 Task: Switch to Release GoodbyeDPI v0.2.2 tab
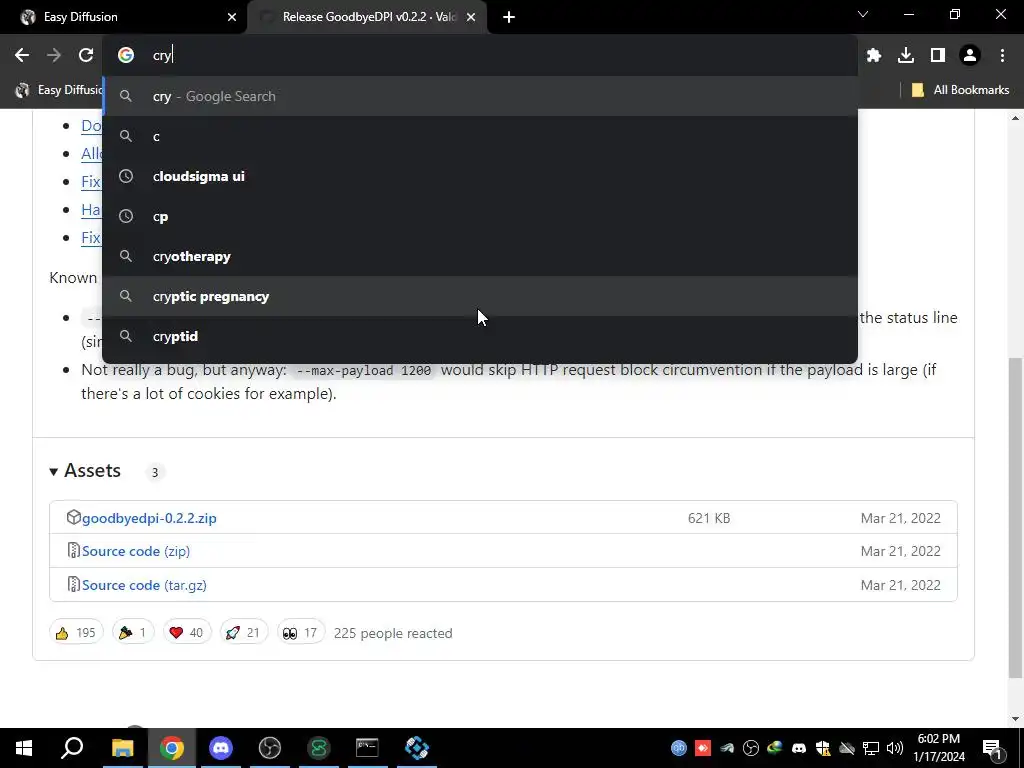367,17
